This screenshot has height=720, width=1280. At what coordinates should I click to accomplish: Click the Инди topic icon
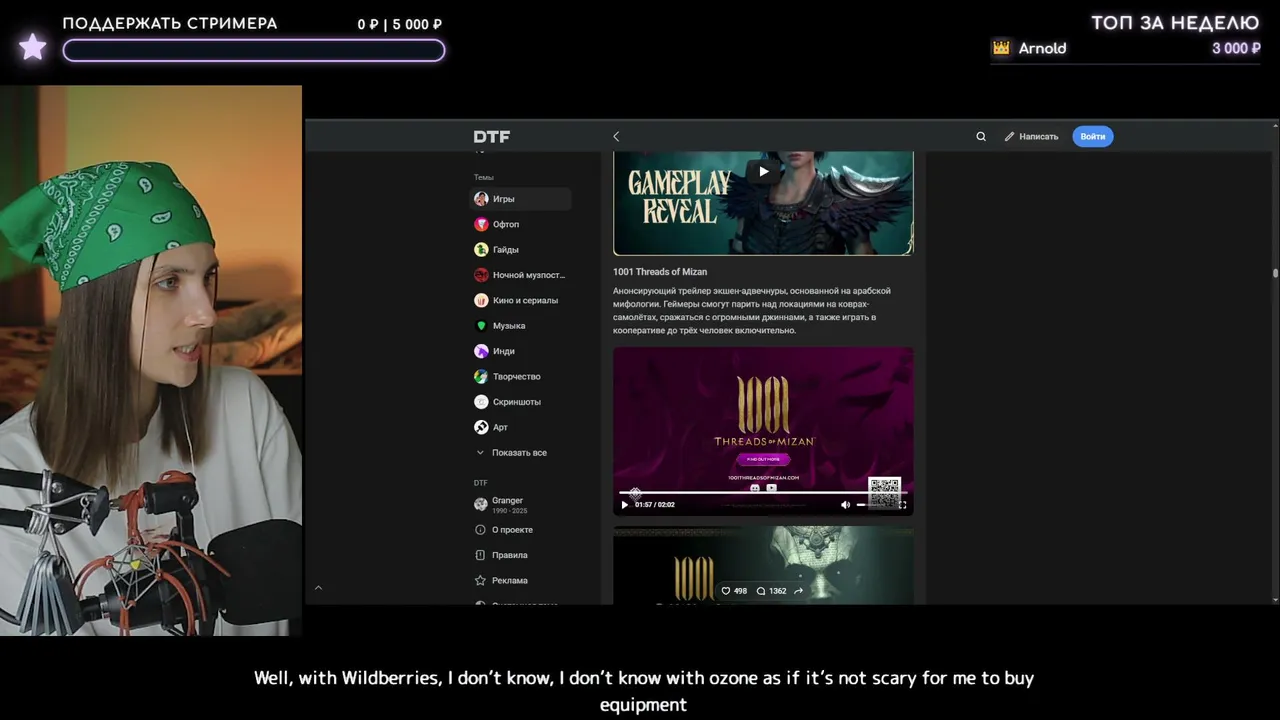pos(481,351)
